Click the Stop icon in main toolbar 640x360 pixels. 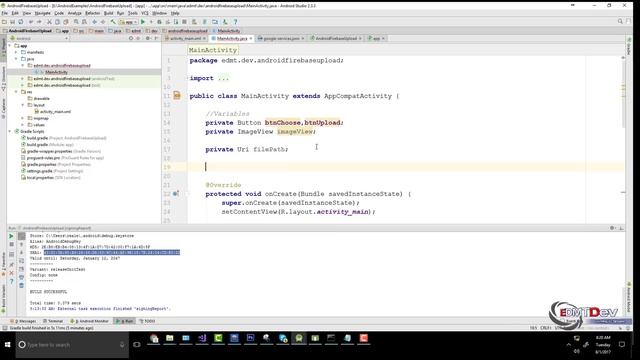coord(184,22)
